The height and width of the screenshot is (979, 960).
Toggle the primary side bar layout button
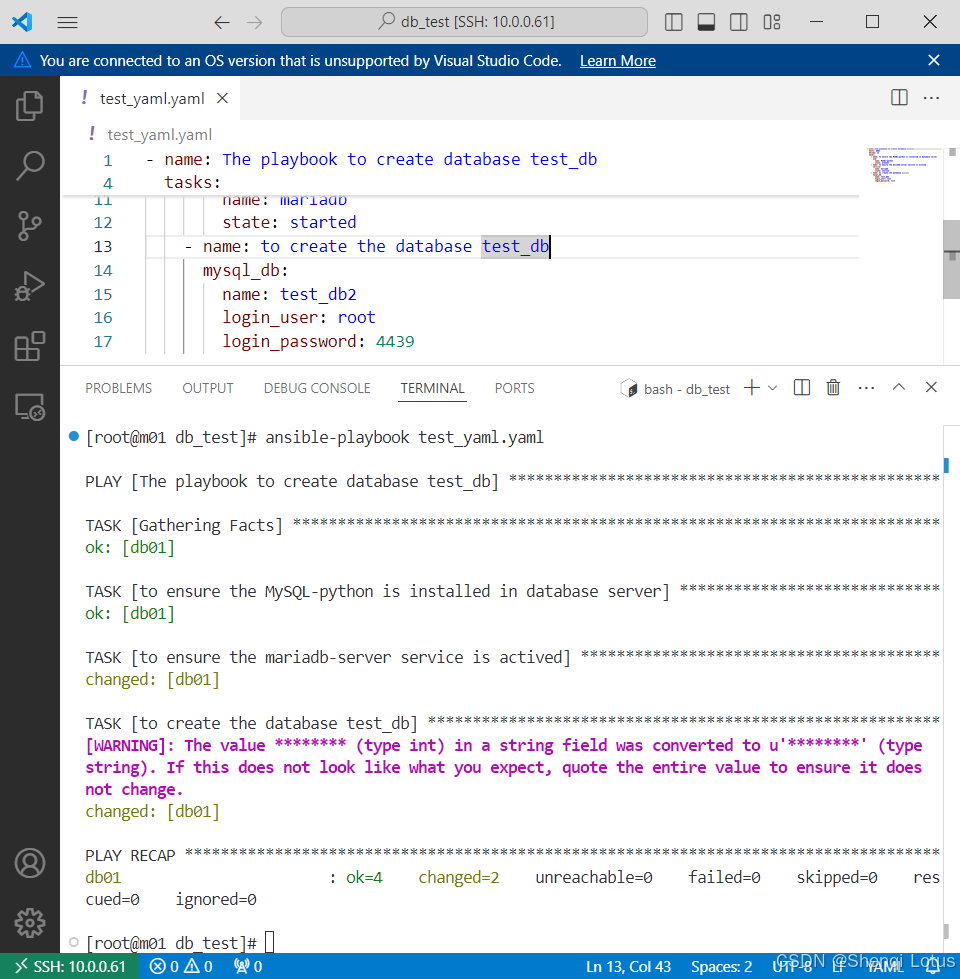[674, 22]
